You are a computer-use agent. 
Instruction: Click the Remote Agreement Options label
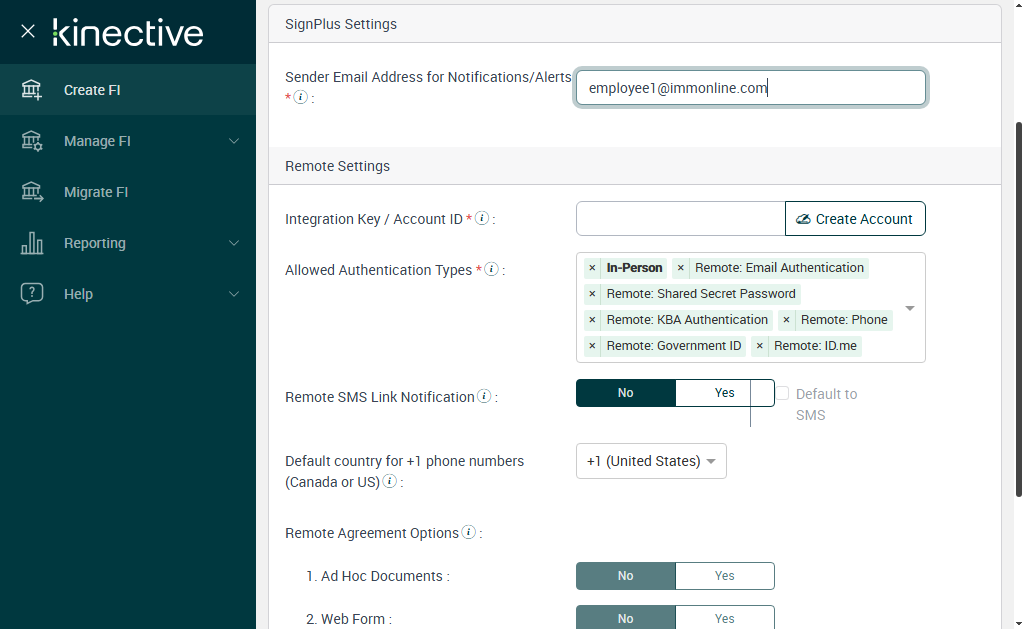(x=372, y=533)
